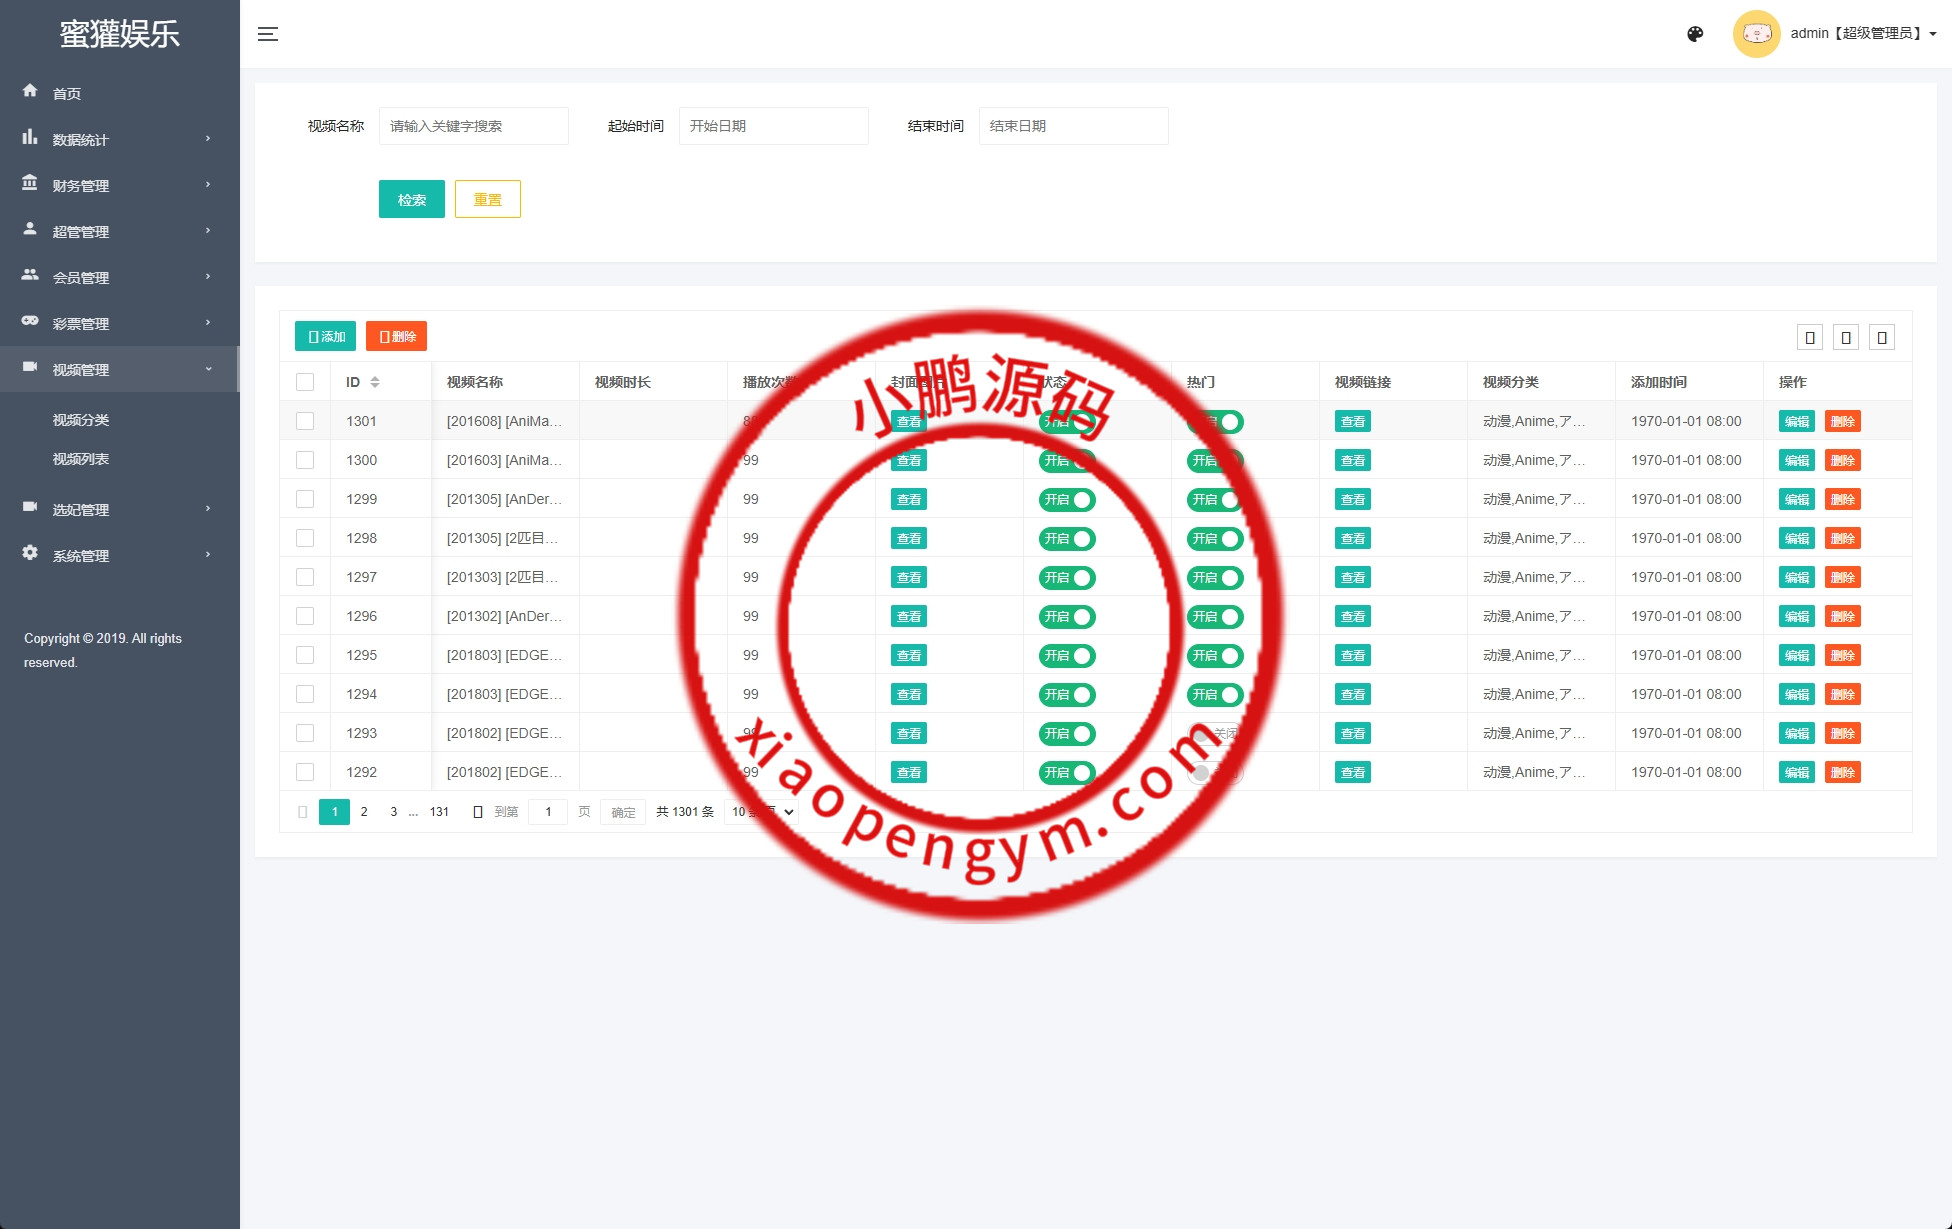The width and height of the screenshot is (1952, 1229).
Task: Click the 检索 search button
Action: 411,199
